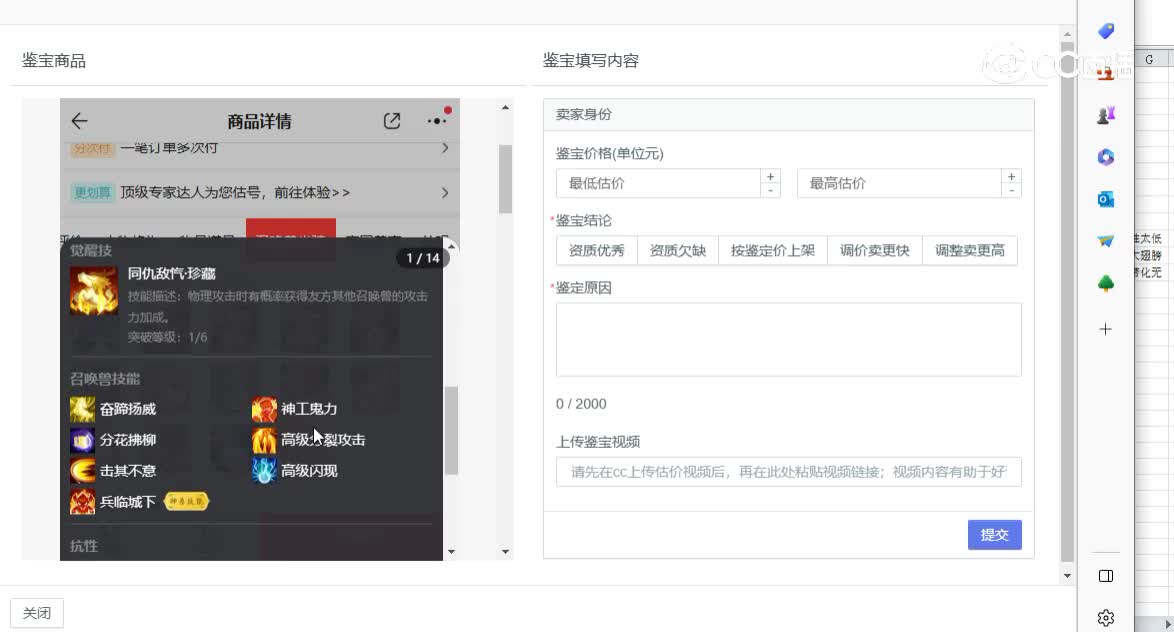The image size is (1174, 632).
Task: Increase 最低估价 with its plus stepper
Action: click(x=770, y=176)
